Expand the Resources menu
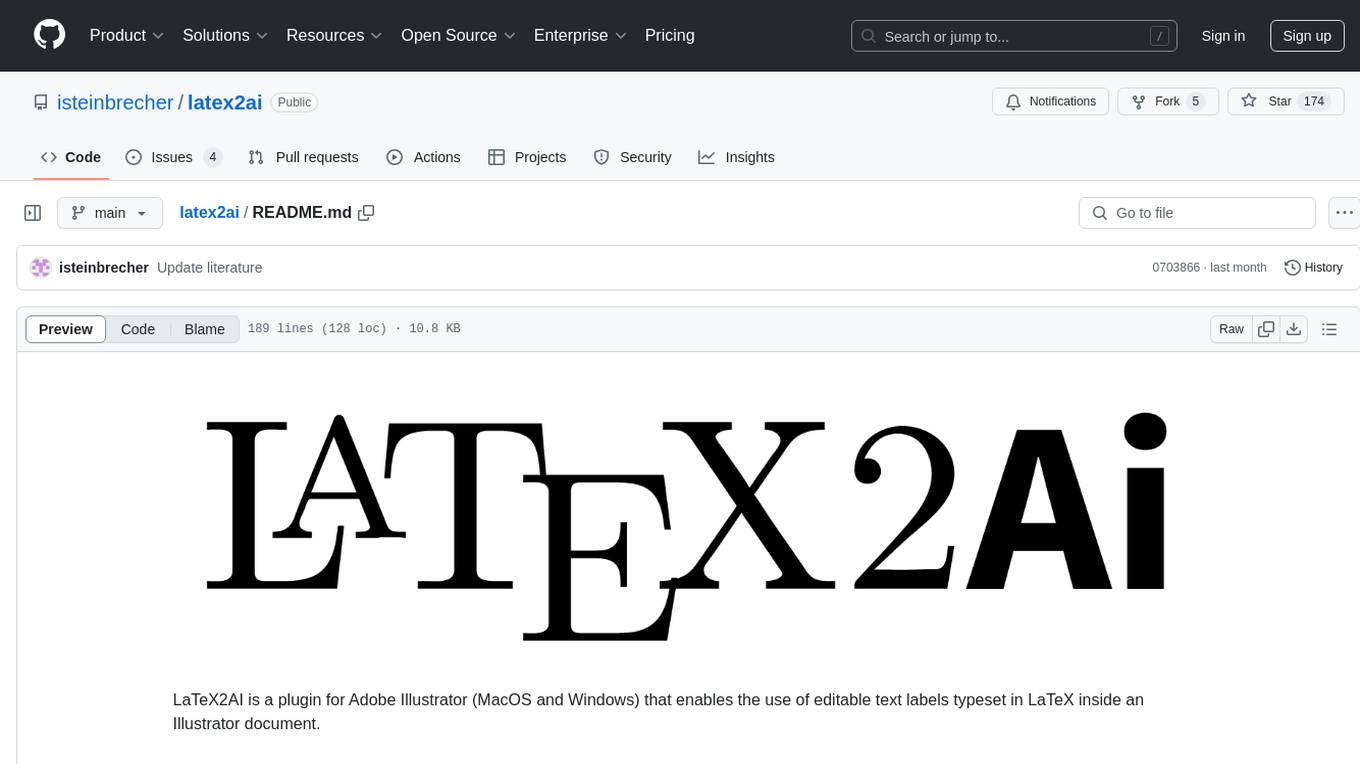Image resolution: width=1360 pixels, height=764 pixels. 334,35
